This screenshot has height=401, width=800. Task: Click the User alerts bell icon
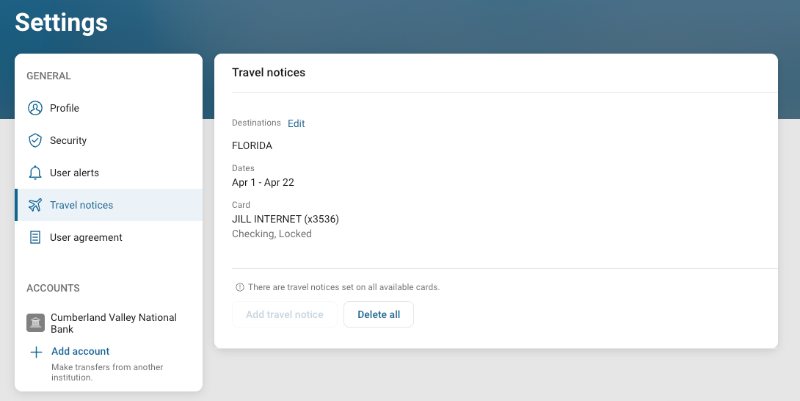(35, 173)
